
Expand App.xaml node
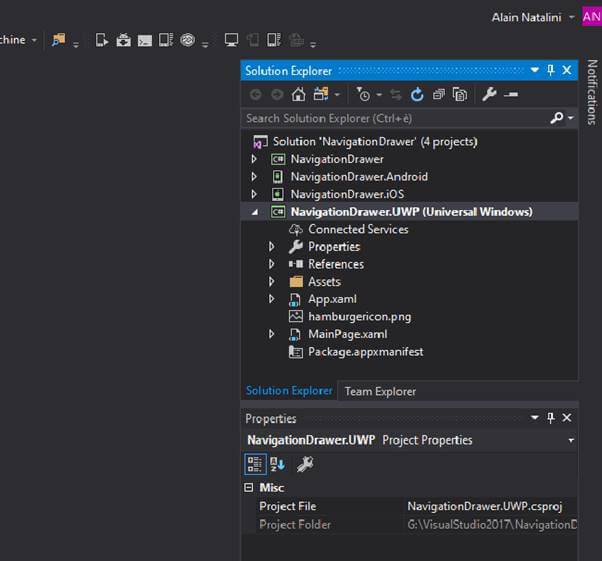tap(271, 299)
